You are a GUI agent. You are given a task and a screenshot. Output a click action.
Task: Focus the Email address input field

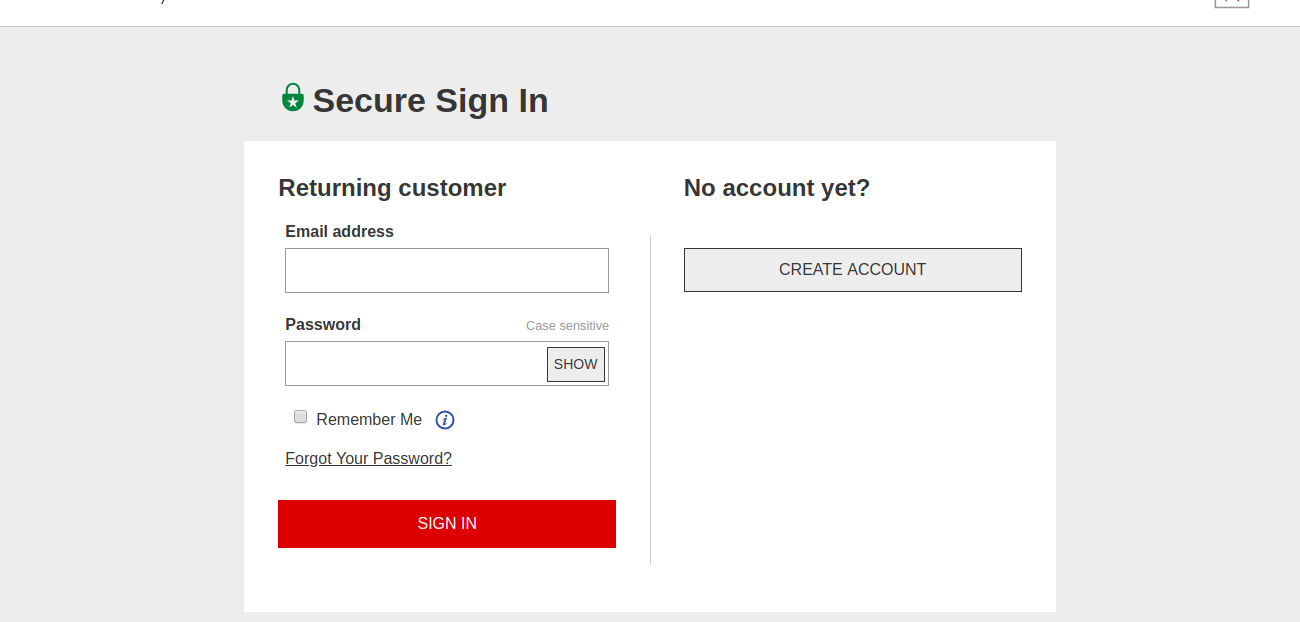click(x=446, y=270)
